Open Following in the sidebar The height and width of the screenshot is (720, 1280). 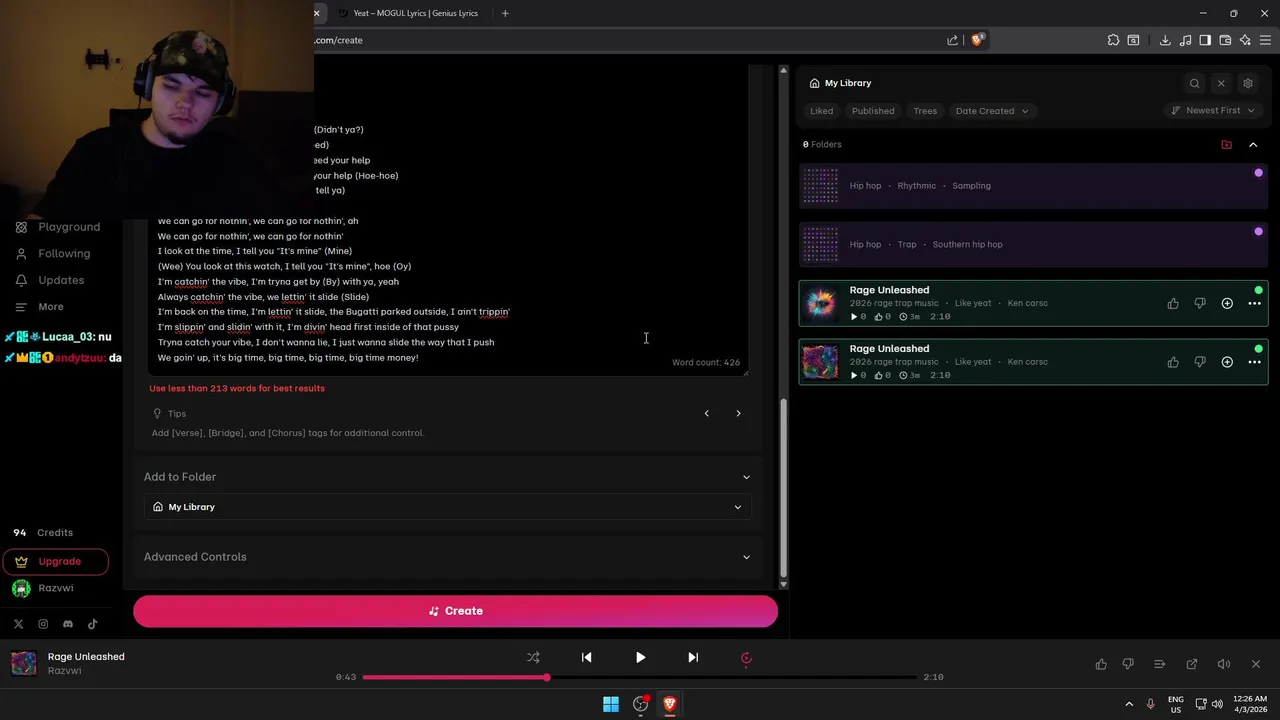pos(53,254)
